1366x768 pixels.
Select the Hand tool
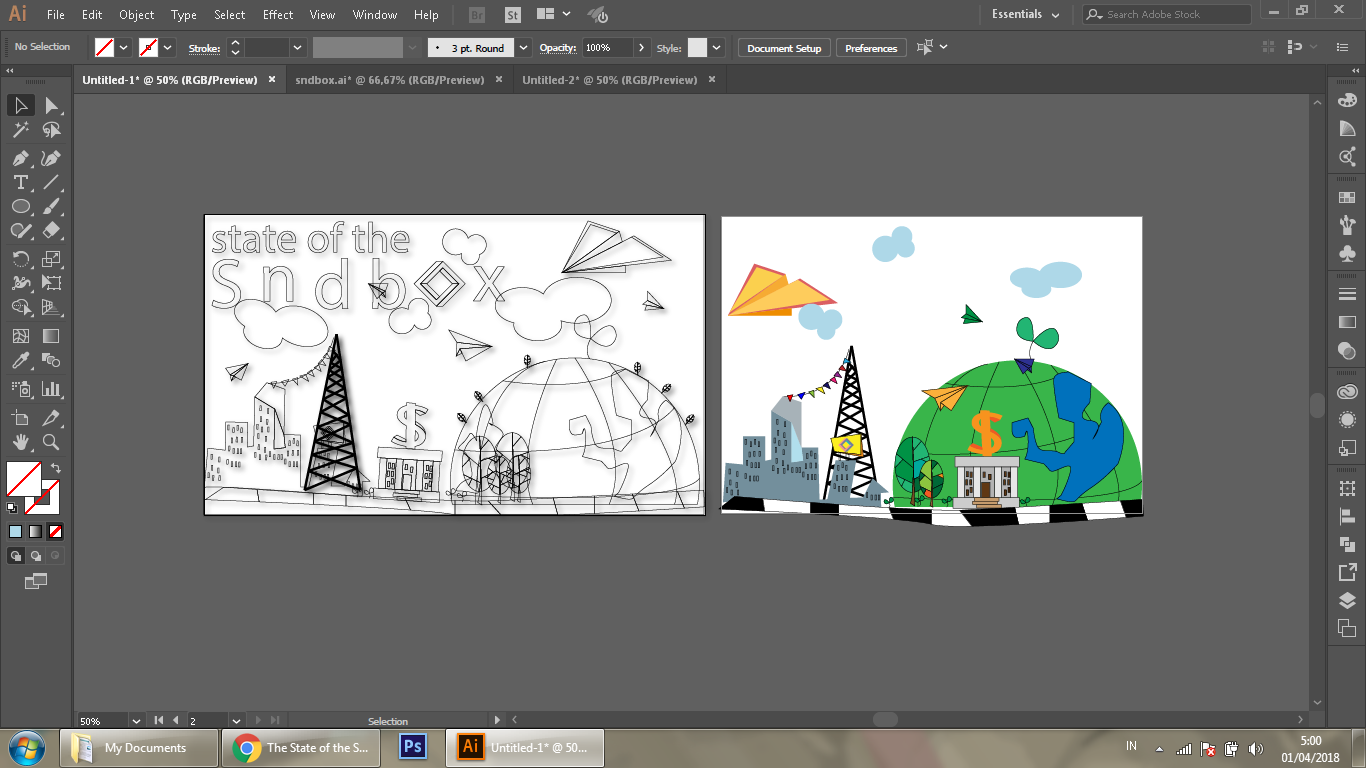20,442
